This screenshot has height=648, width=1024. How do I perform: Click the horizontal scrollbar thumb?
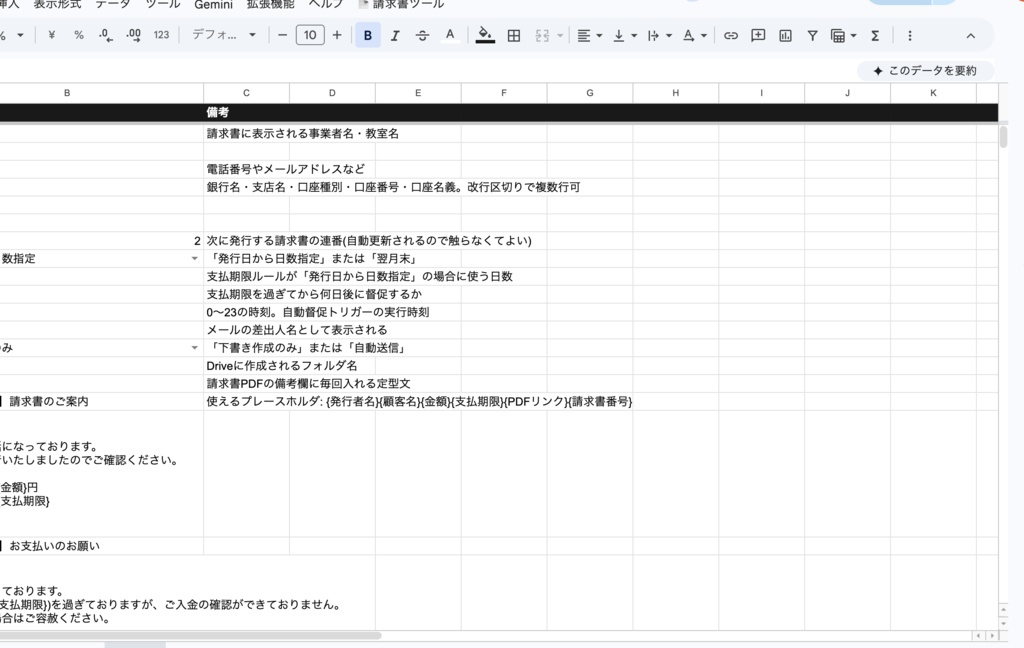click(x=190, y=636)
